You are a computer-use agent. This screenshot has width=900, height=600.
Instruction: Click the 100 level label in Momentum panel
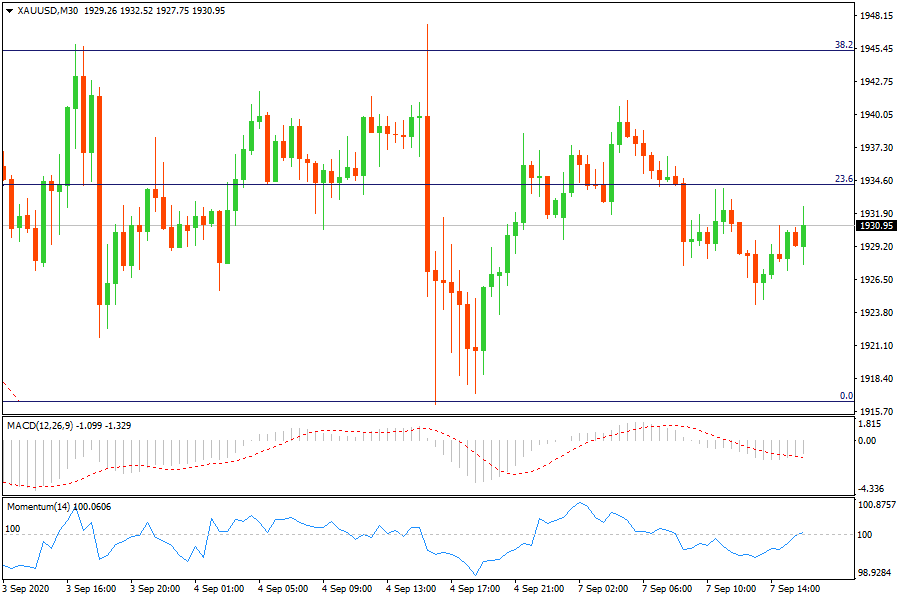[13, 528]
